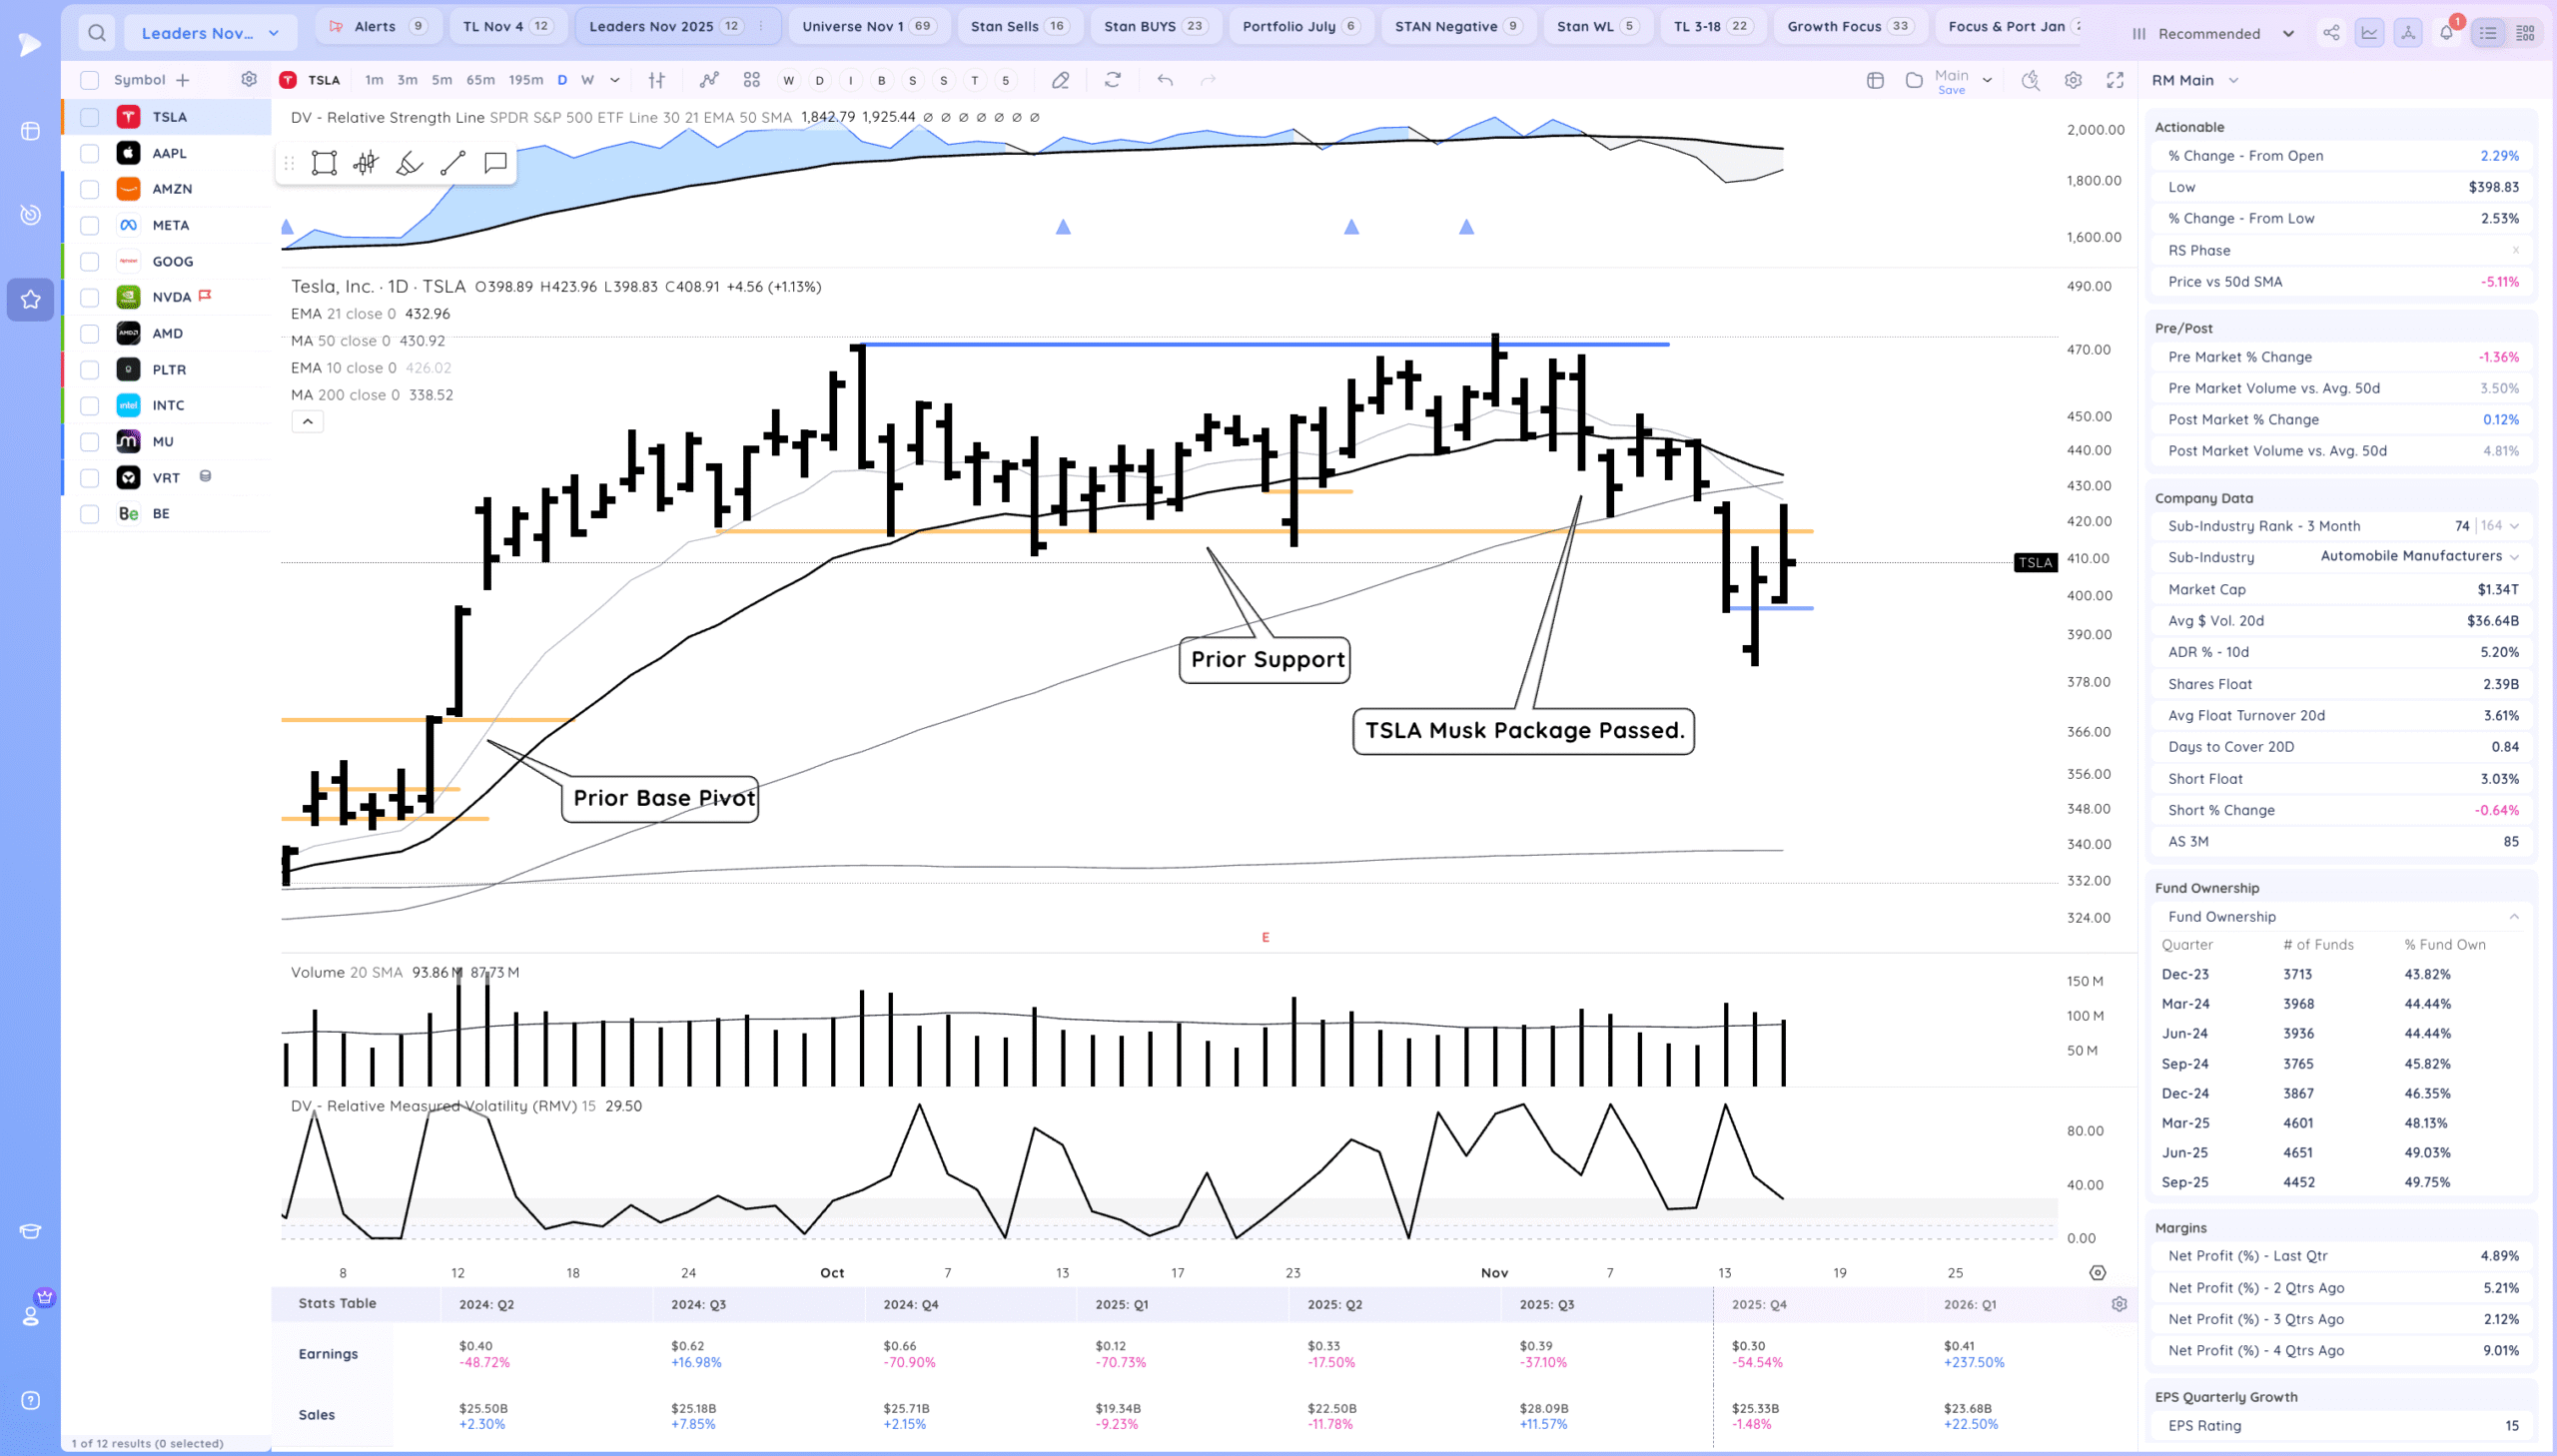Open watchlist column settings gear
Viewport: 2557px width, 1456px height.
point(249,79)
